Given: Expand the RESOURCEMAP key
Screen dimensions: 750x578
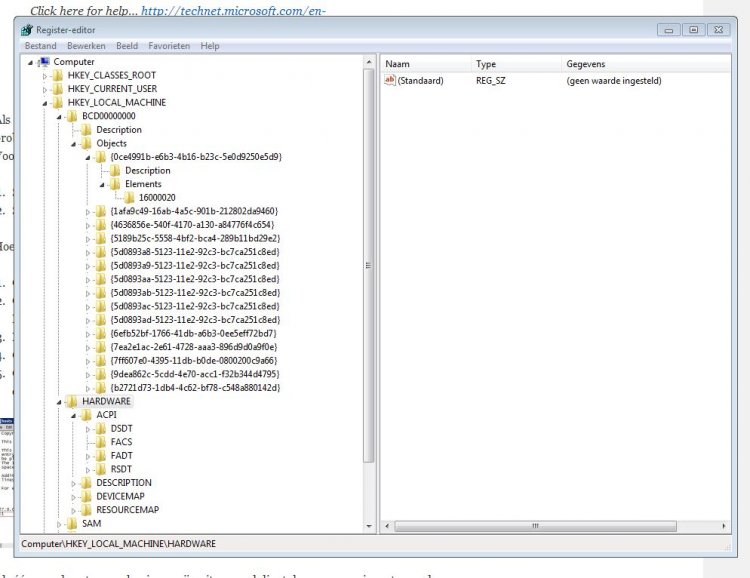Looking at the screenshot, I should click(74, 510).
